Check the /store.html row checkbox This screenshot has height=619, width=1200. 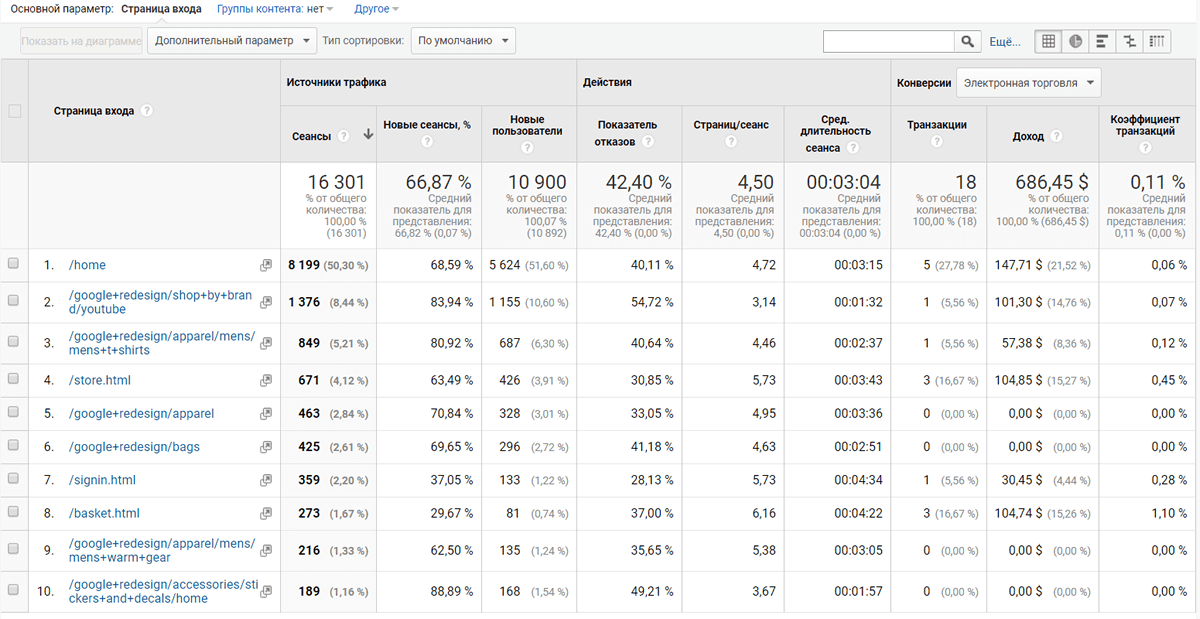point(14,380)
